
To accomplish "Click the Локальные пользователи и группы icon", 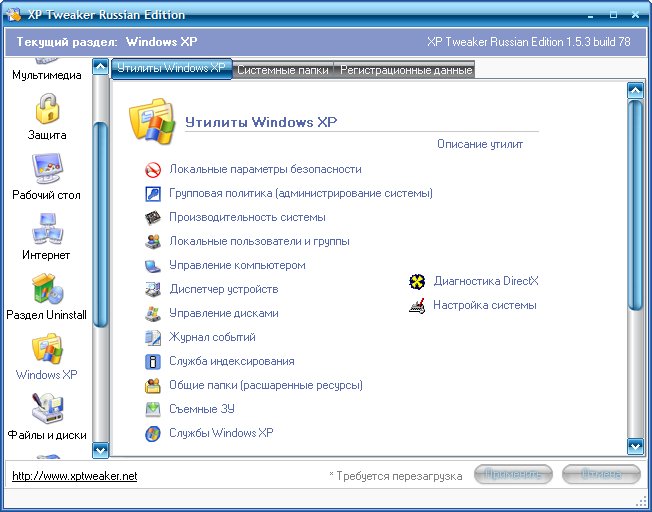I will [x=153, y=242].
